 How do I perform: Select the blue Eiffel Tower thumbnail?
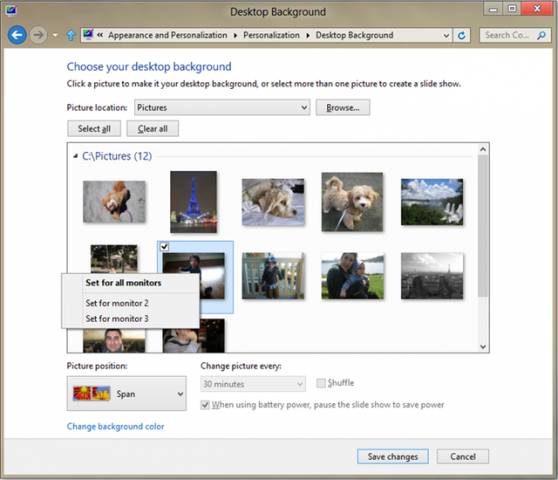click(193, 202)
